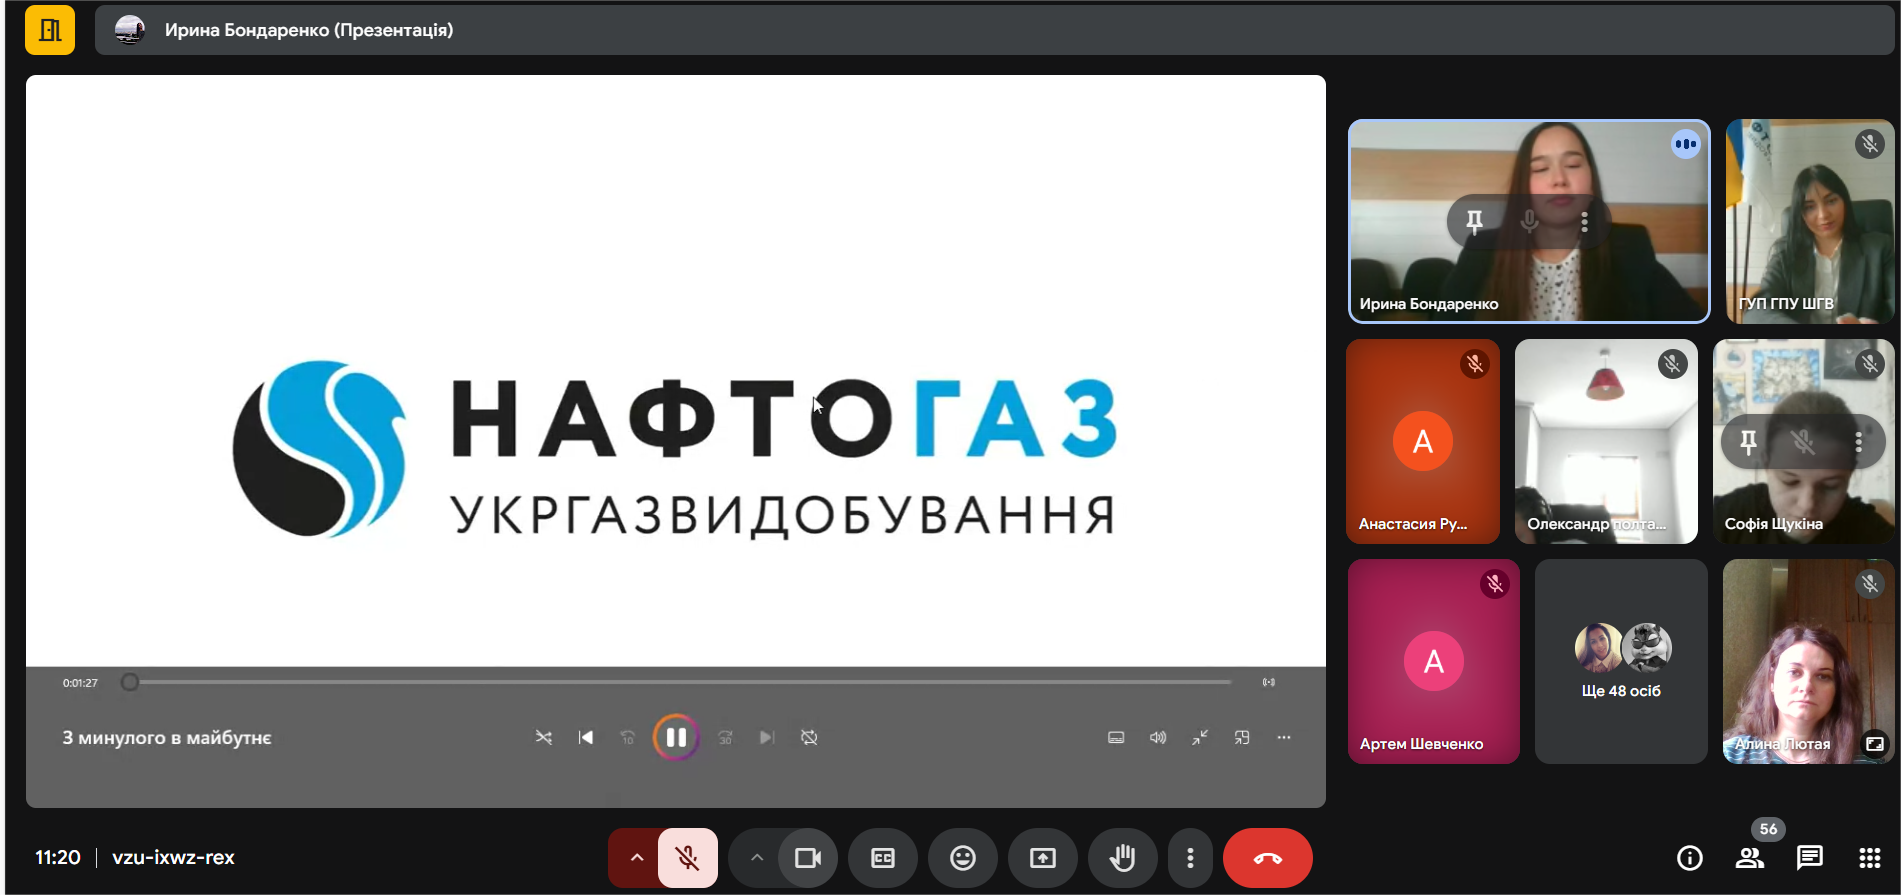The image size is (1901, 895).
Task: Pause the presentation video playback
Action: [676, 738]
